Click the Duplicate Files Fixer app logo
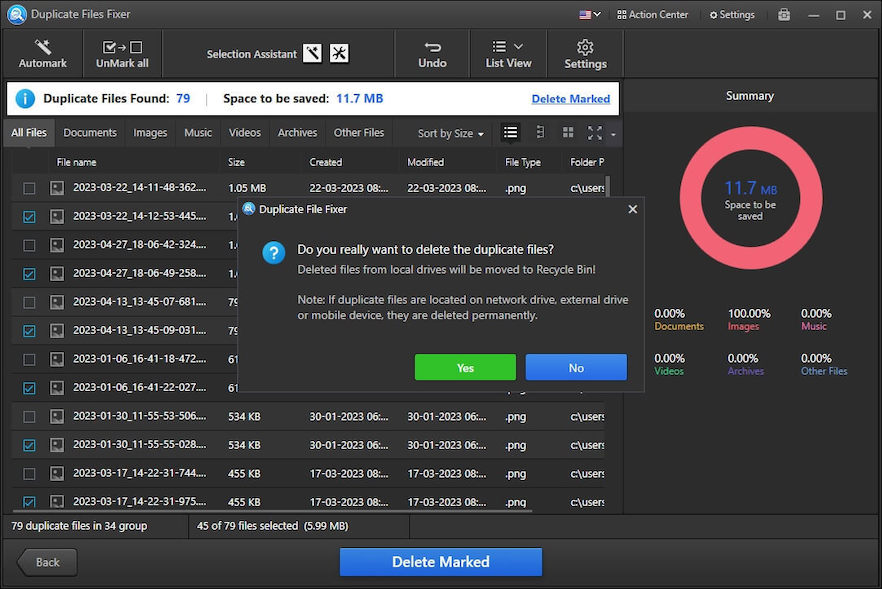The height and width of the screenshot is (589, 882). [x=17, y=14]
